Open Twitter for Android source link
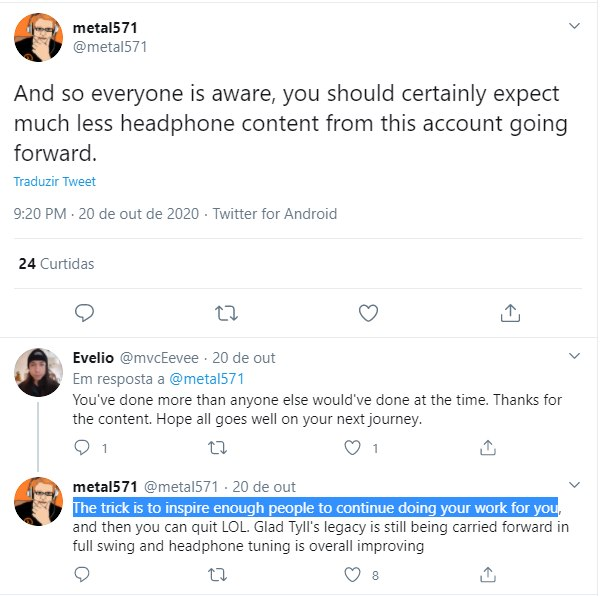Viewport: 600px width, 596px height. pyautogui.click(x=275, y=214)
